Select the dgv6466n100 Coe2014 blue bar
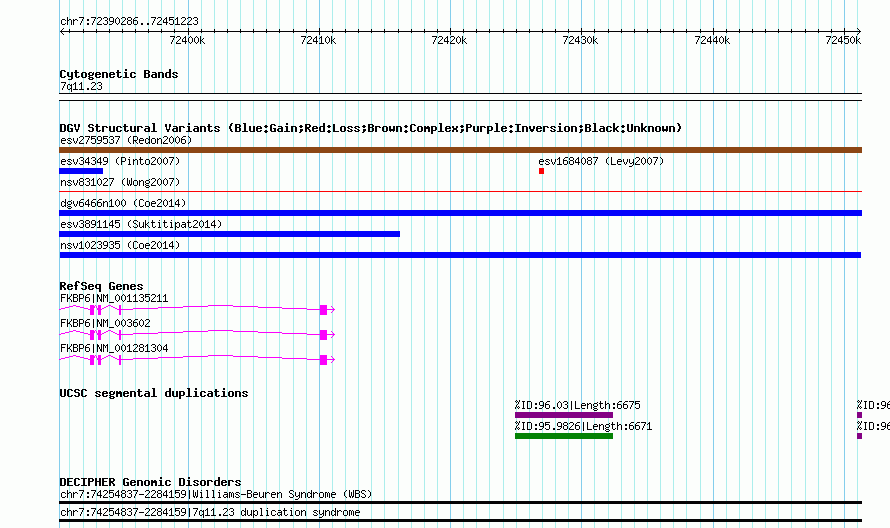Screen dimensions: 890x528 coord(460,213)
